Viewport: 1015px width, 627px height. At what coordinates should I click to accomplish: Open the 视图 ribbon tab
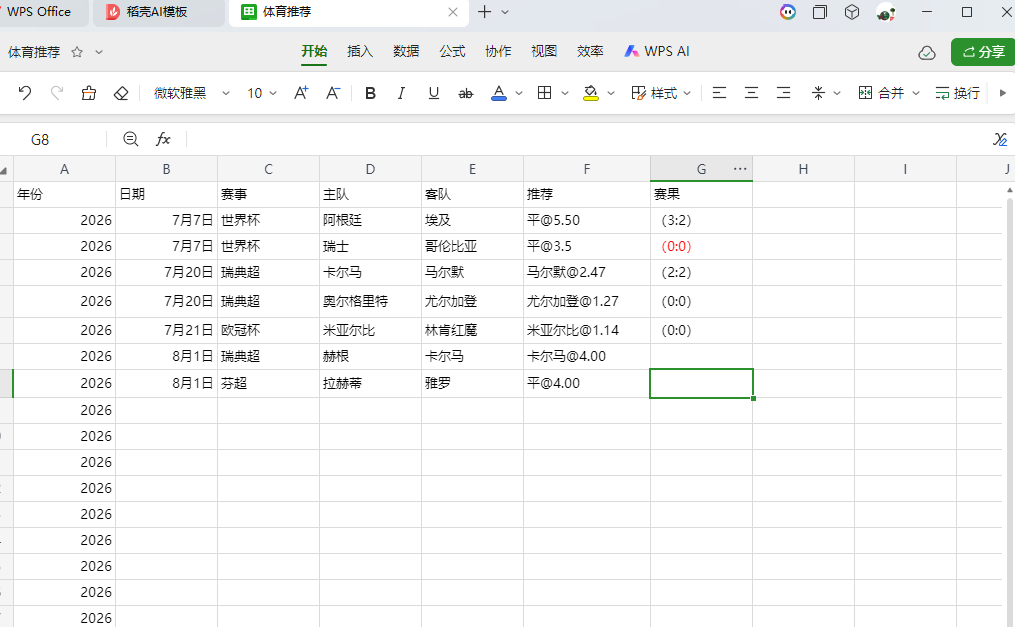(x=544, y=52)
